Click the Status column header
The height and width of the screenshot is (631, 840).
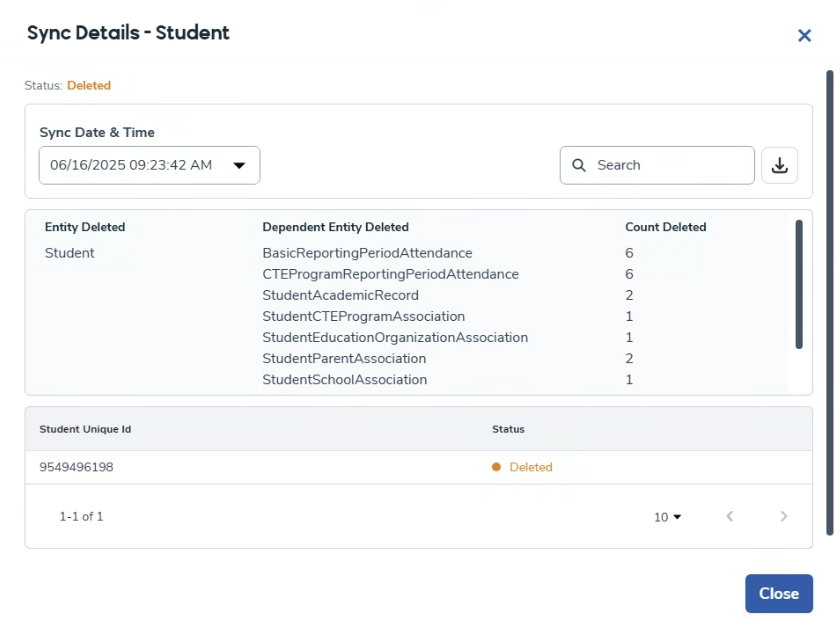[x=508, y=429]
